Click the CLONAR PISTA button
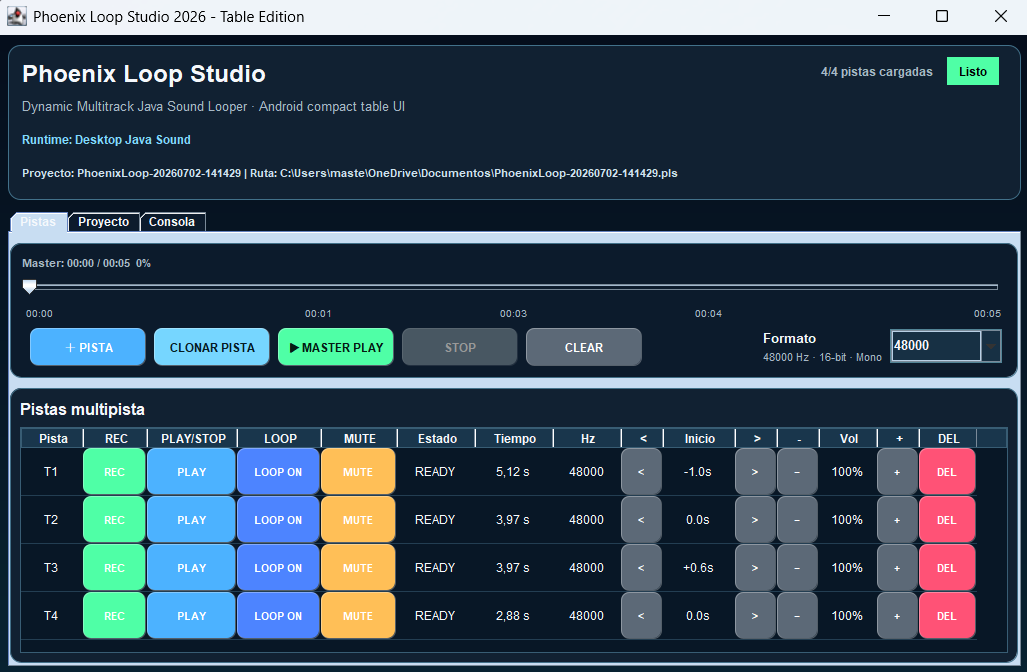The image size is (1027, 672). (x=212, y=347)
